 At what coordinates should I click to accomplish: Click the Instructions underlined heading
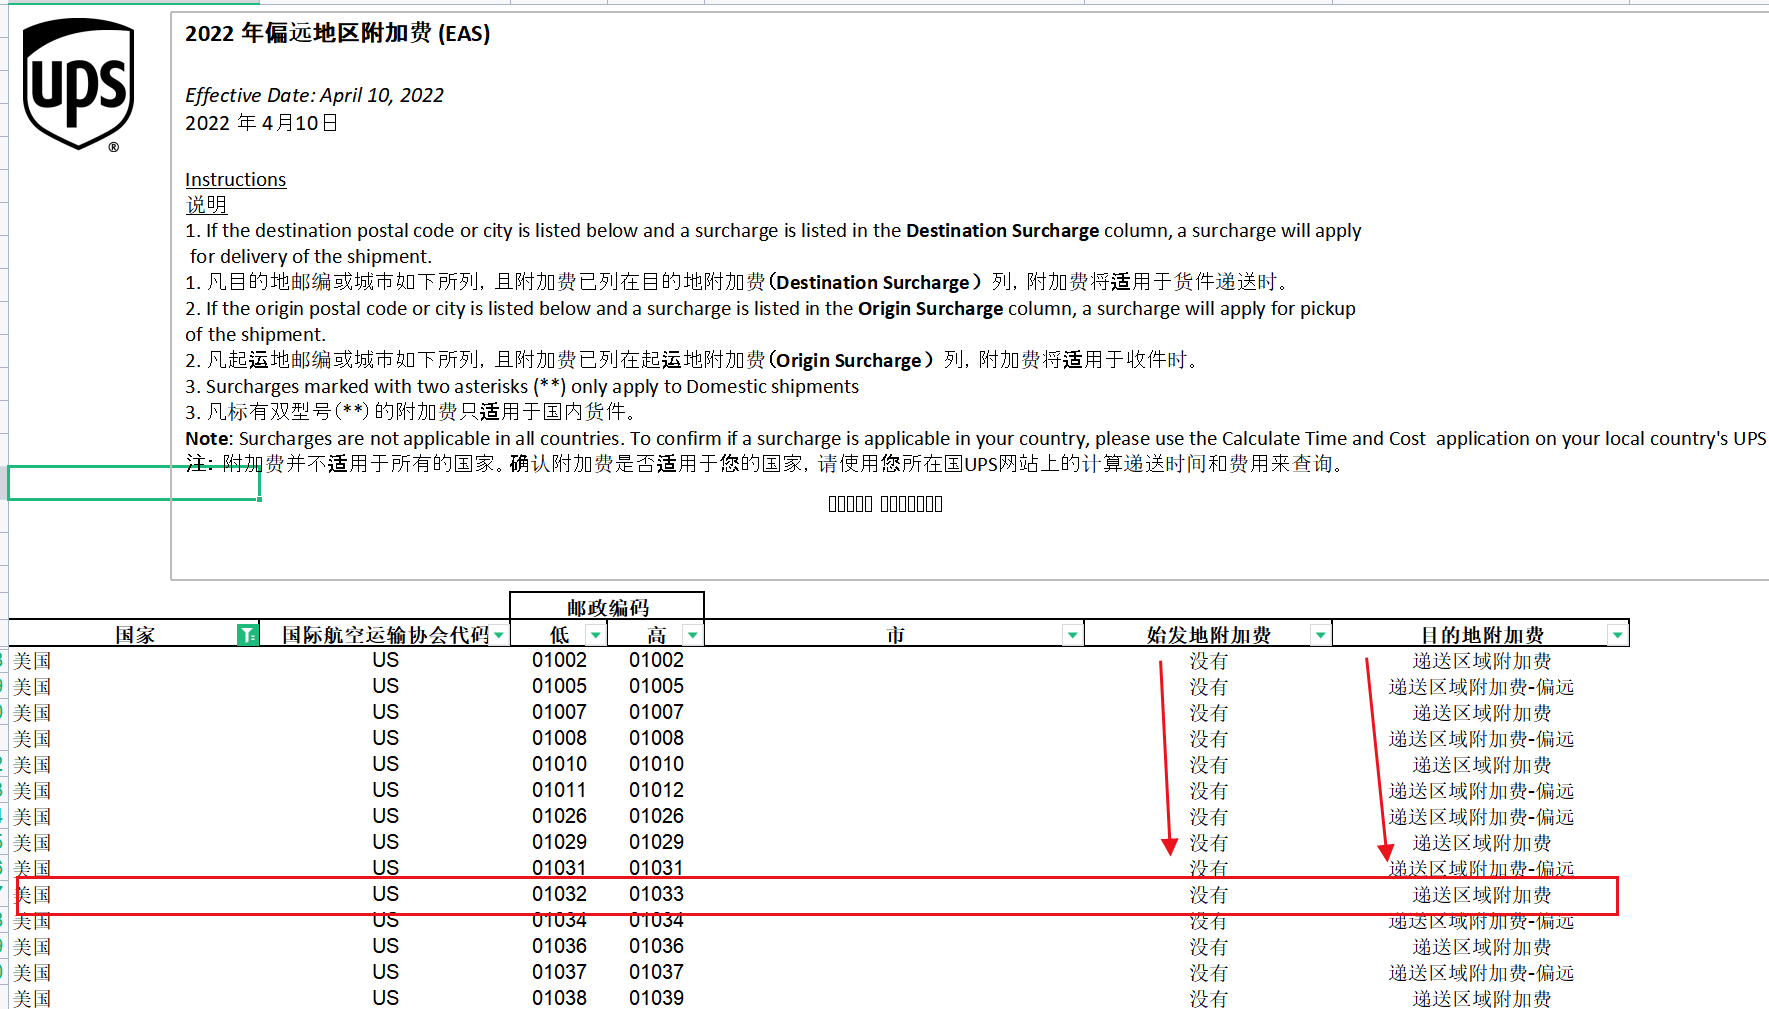coord(235,179)
